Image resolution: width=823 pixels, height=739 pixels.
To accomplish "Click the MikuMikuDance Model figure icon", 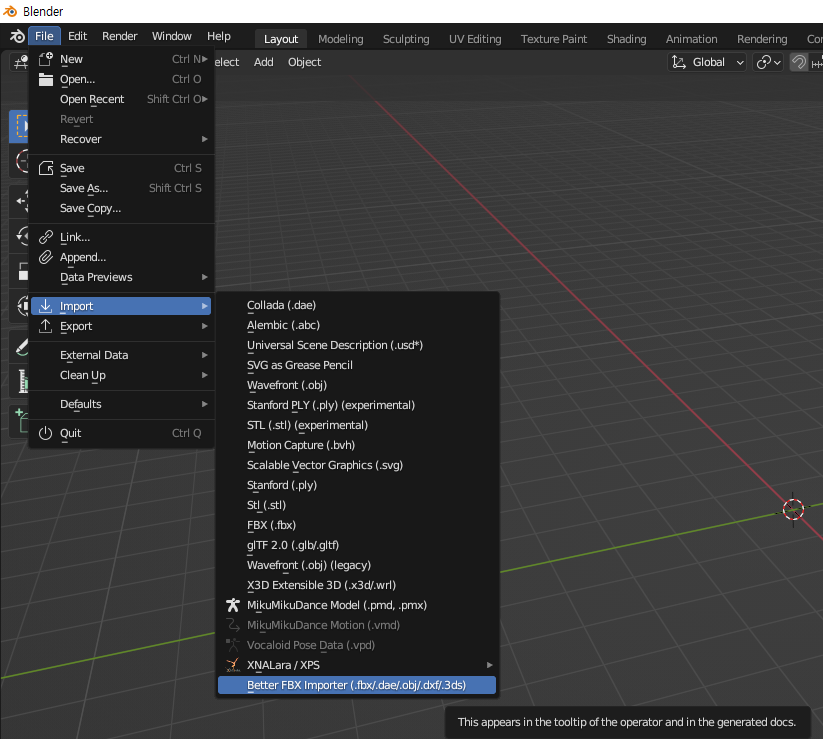I will (233, 605).
